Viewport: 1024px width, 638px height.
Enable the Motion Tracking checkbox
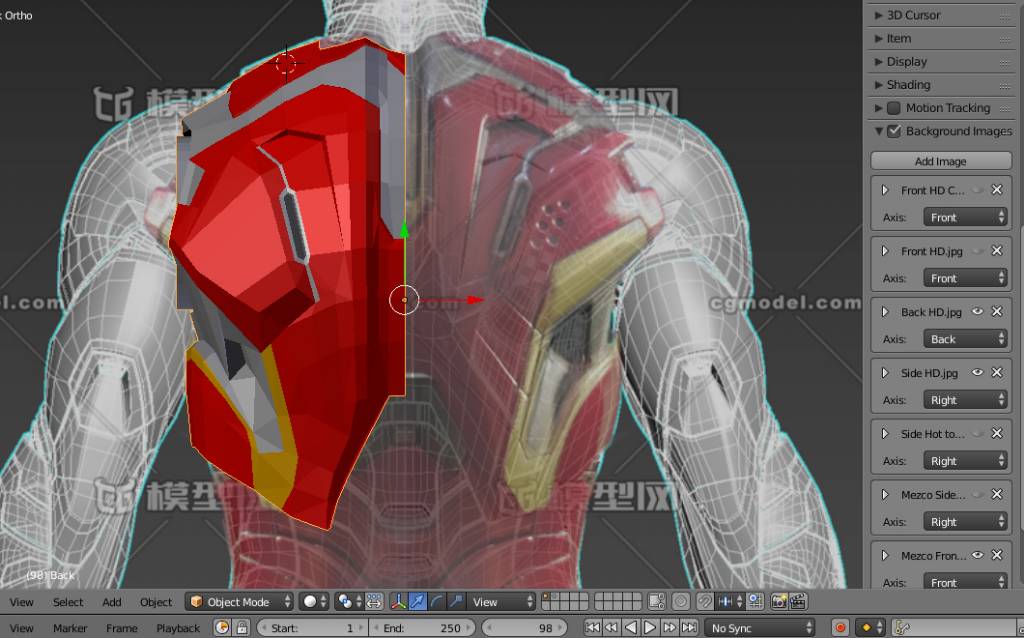(894, 108)
